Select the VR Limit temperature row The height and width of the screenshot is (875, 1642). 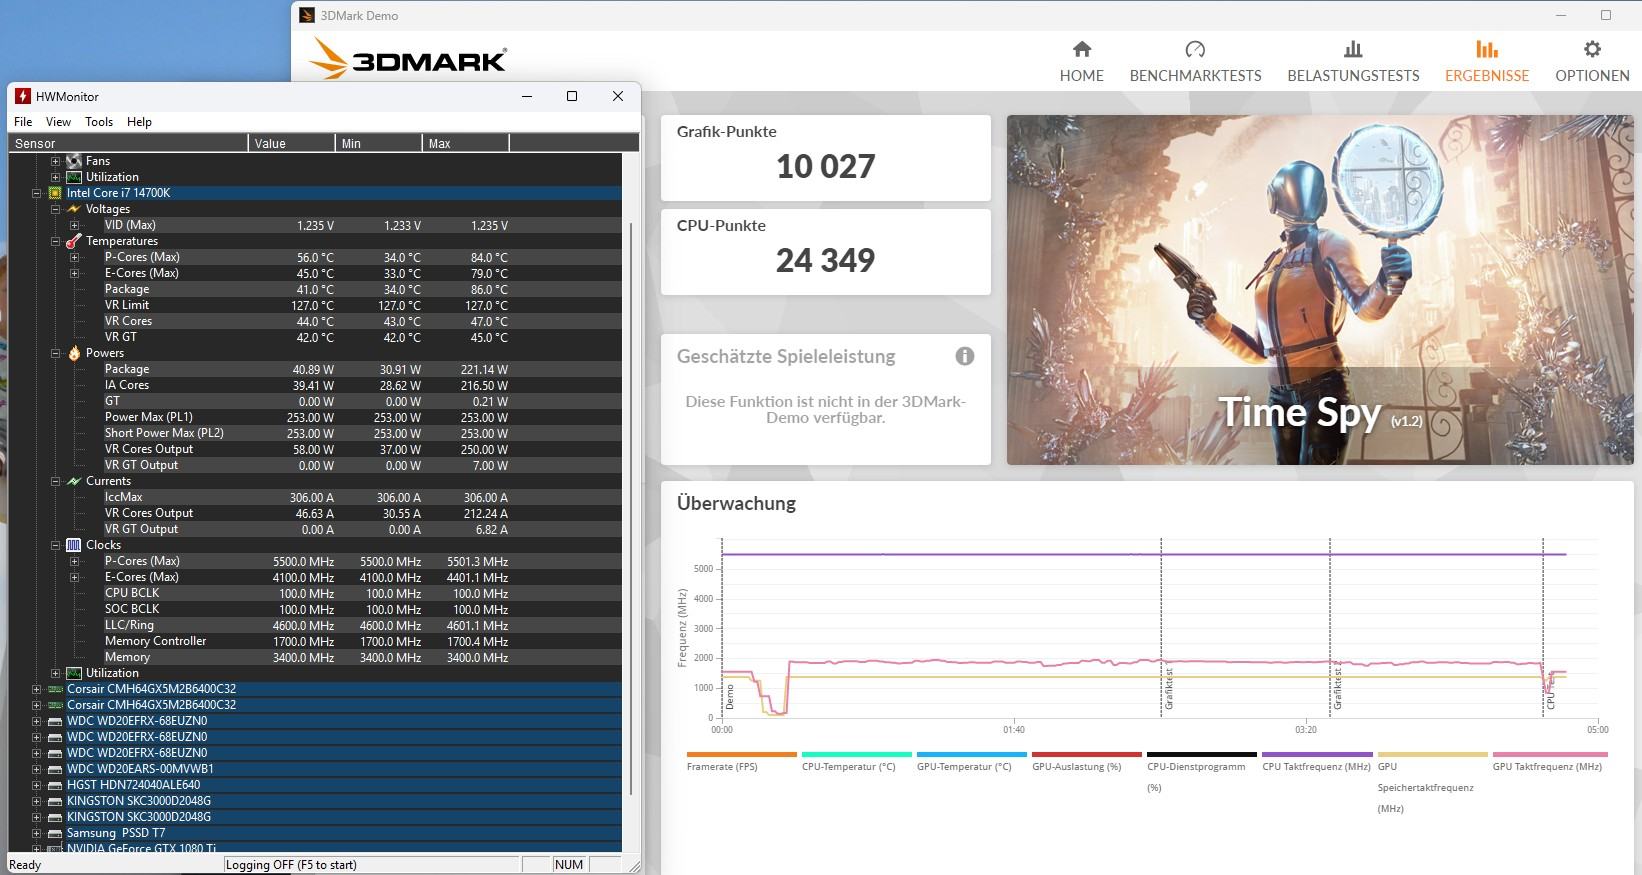(x=315, y=305)
